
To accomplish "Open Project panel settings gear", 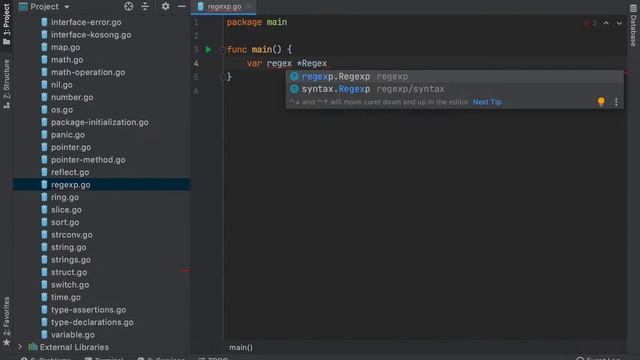I will coord(165,6).
